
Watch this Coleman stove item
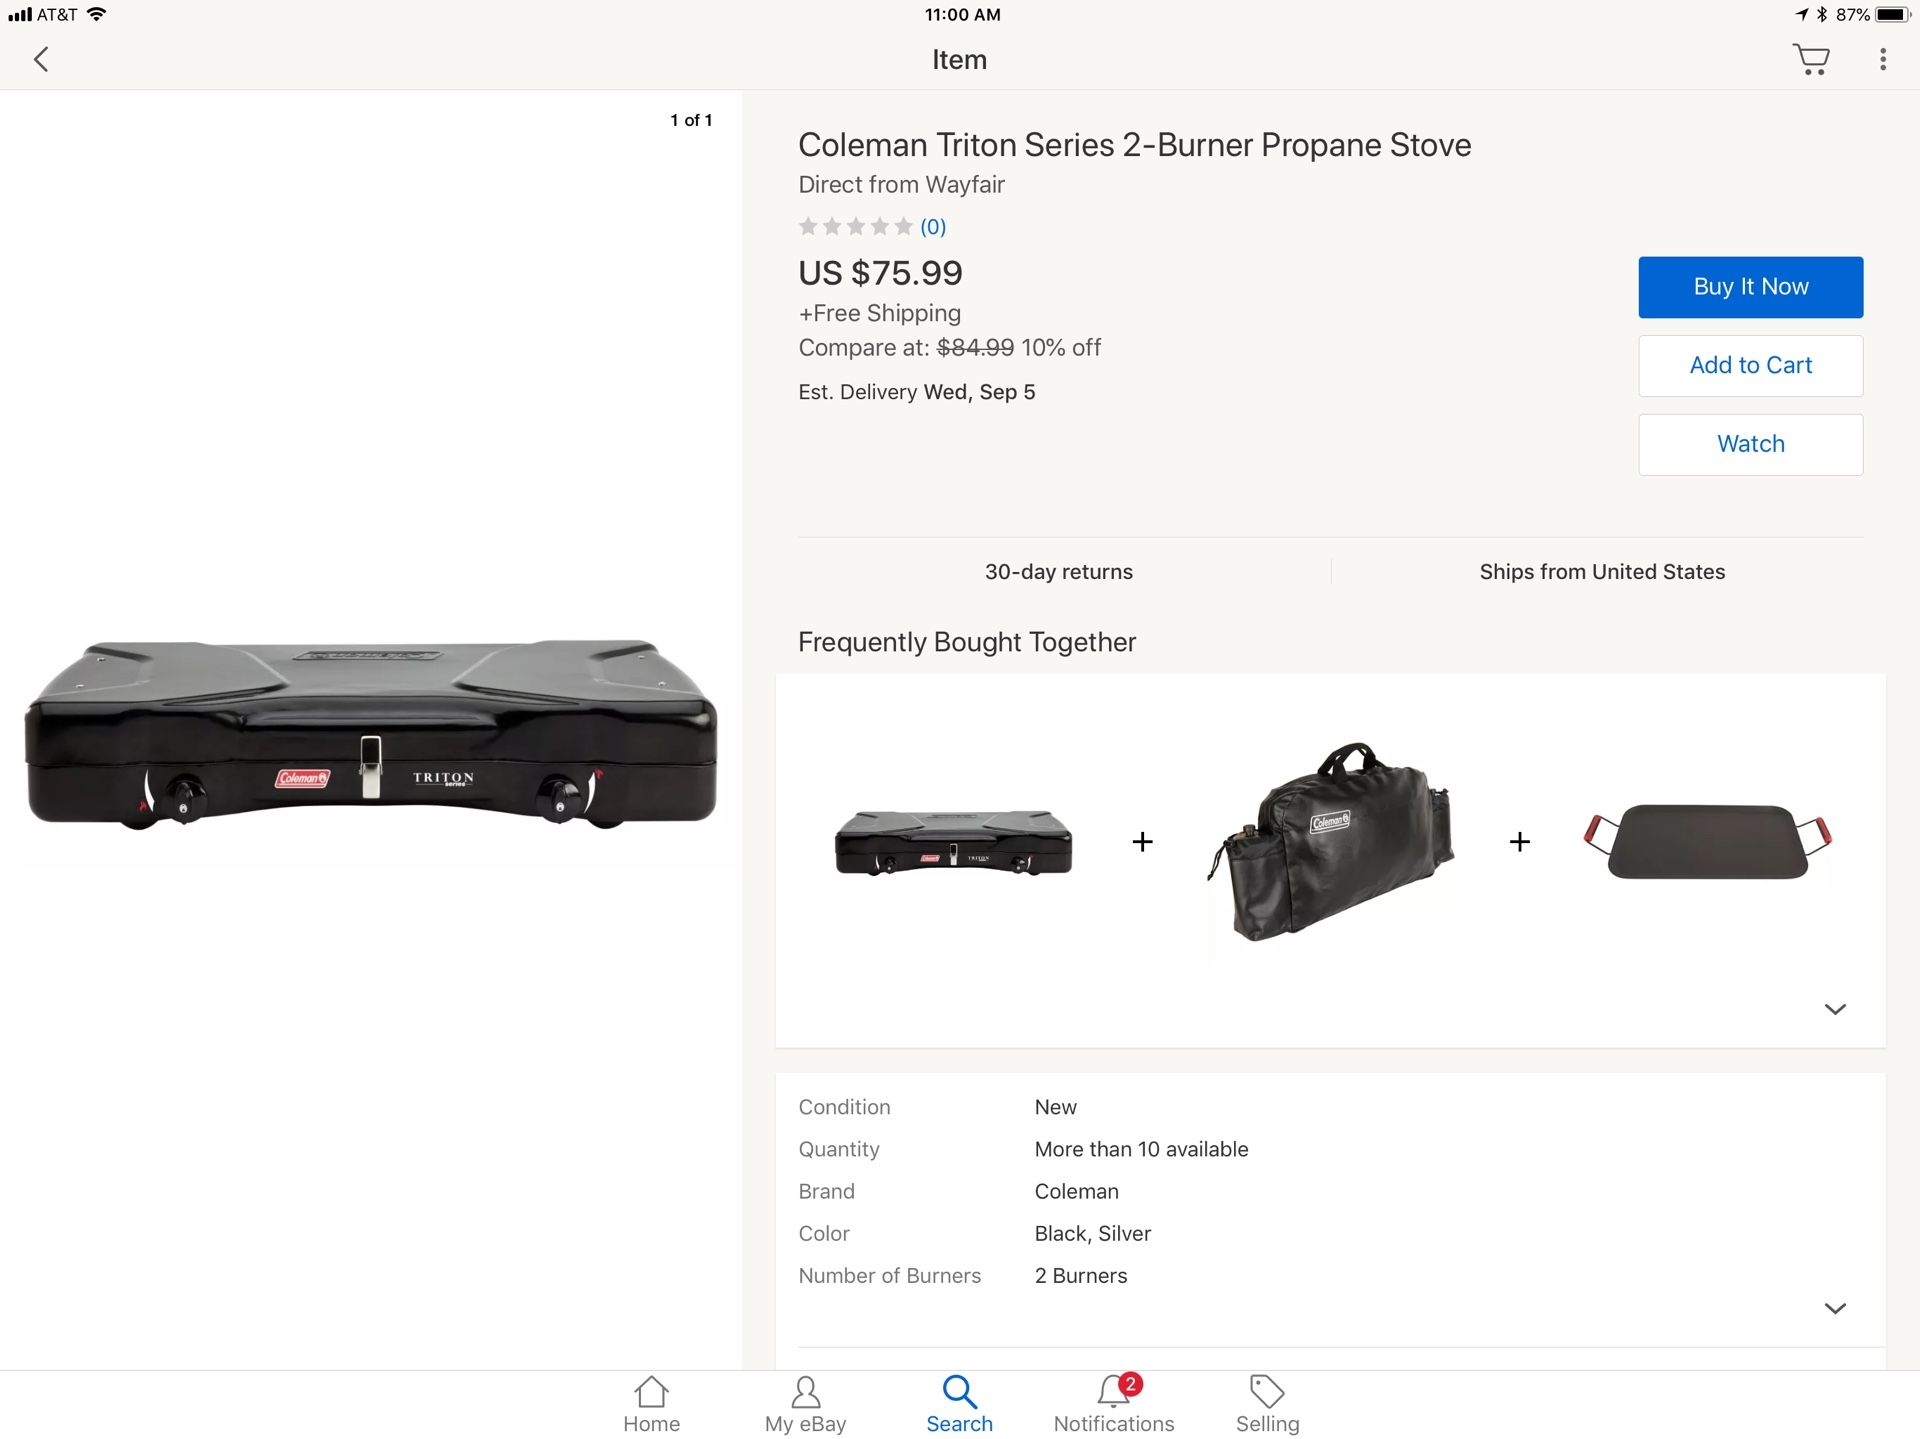click(1750, 445)
